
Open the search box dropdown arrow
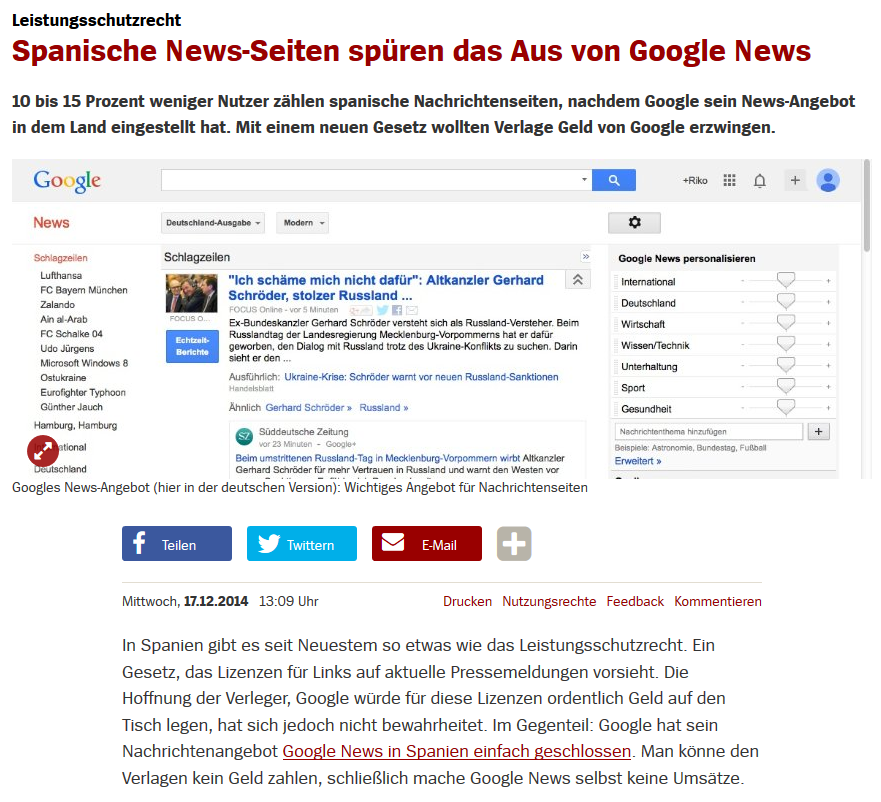pyautogui.click(x=584, y=180)
